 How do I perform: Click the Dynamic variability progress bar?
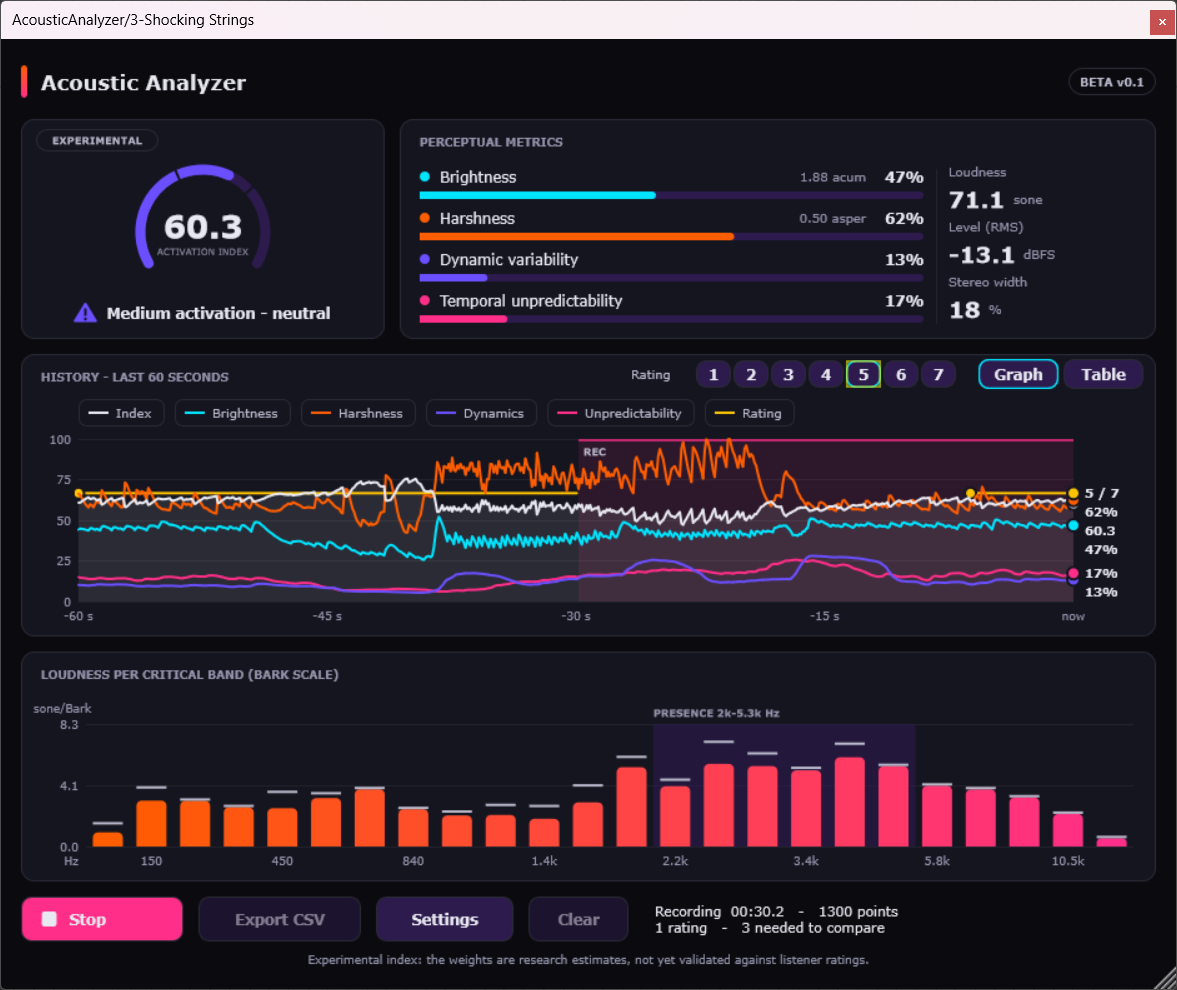pos(671,278)
